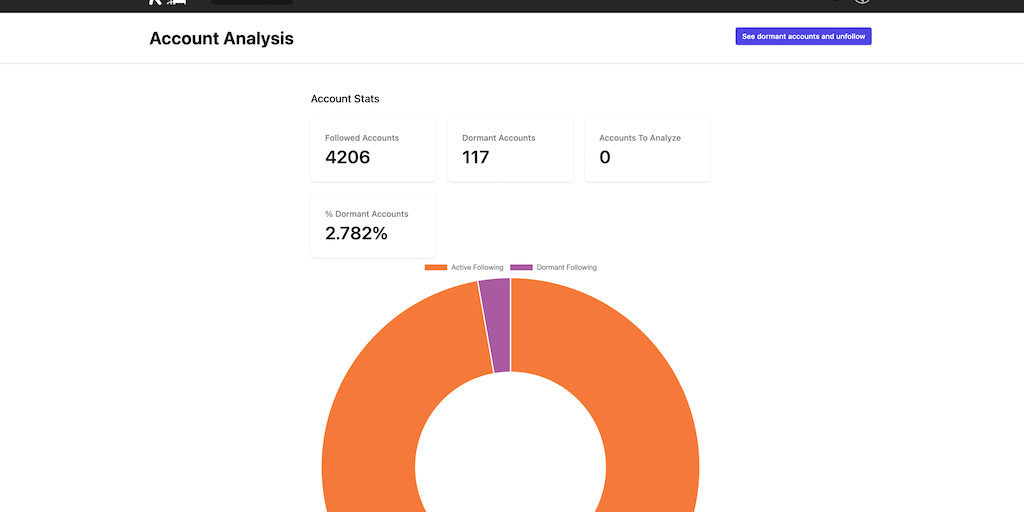Click the Followed Accounts value 4206

tap(347, 157)
